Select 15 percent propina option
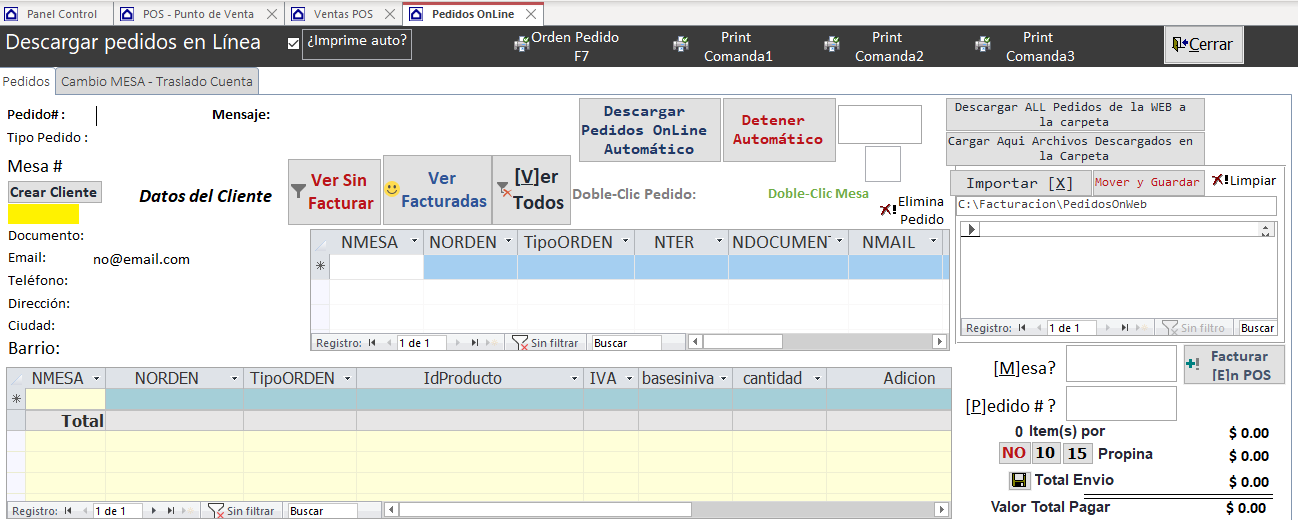The image size is (1298, 520). coord(1076,453)
